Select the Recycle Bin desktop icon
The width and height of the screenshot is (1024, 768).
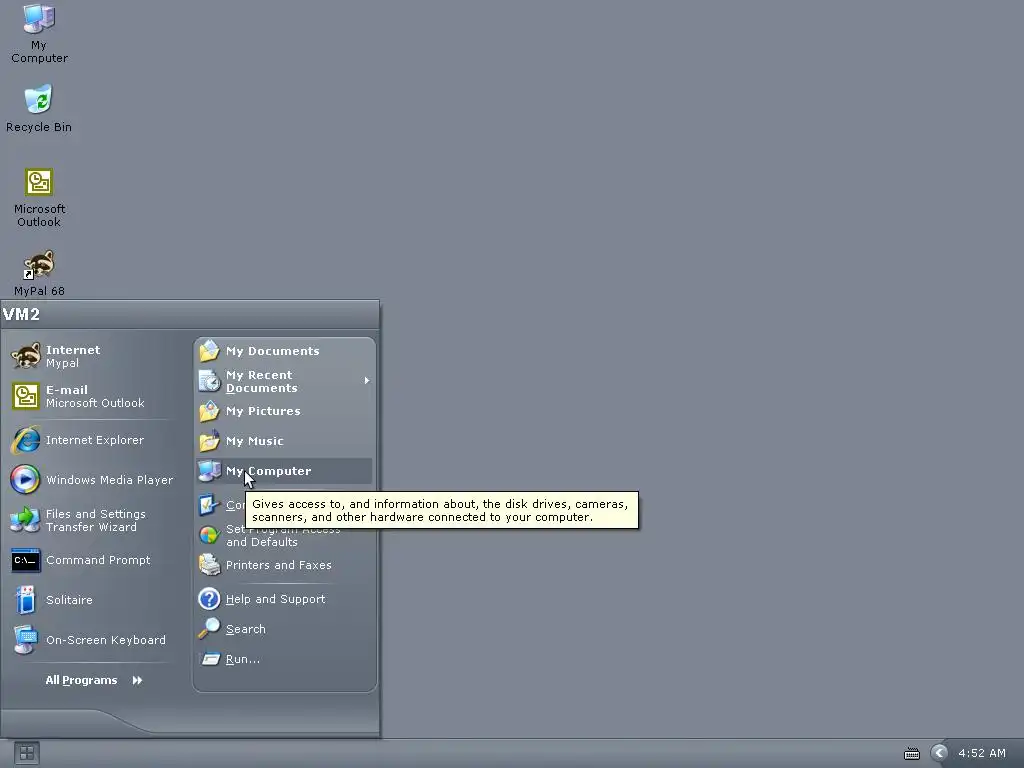[x=39, y=108]
